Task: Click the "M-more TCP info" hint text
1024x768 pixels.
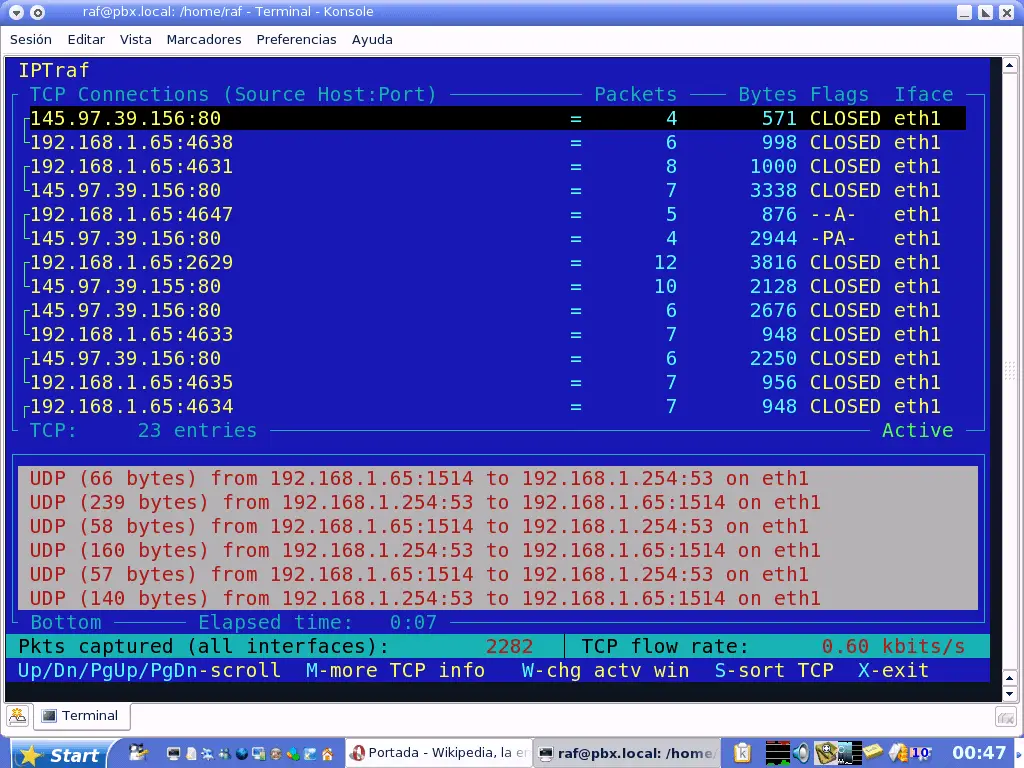Action: (x=396, y=671)
